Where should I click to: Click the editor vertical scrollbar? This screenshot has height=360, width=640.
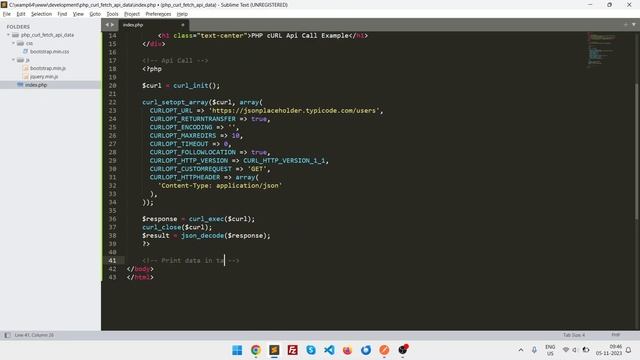point(637,152)
